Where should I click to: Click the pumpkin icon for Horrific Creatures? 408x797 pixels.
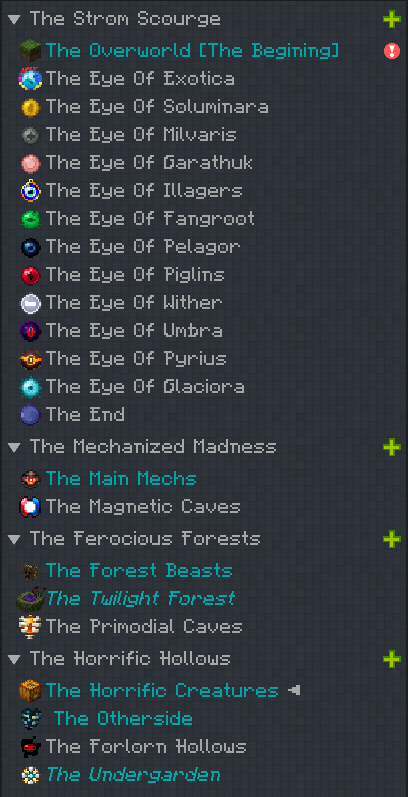(30, 690)
